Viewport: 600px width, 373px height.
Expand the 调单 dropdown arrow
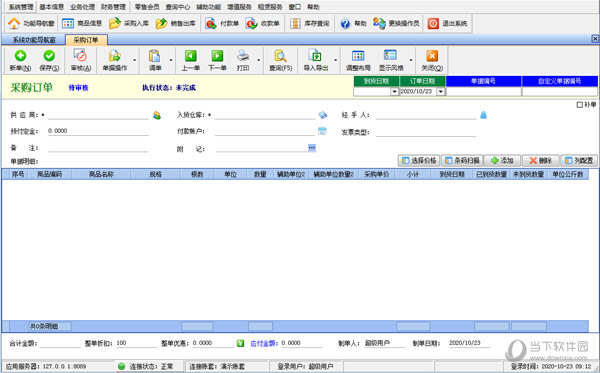pos(171,60)
